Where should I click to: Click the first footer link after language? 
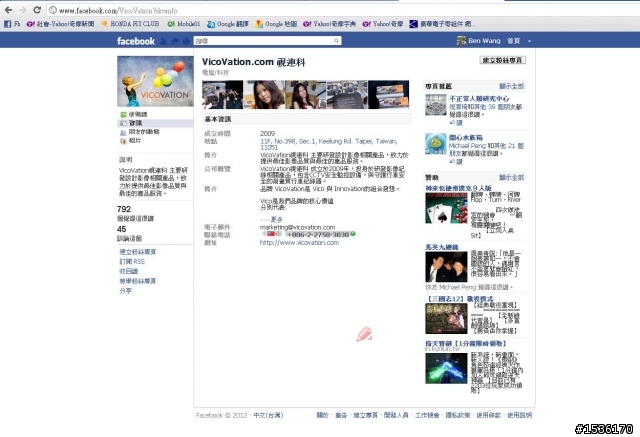pyautogui.click(x=322, y=415)
